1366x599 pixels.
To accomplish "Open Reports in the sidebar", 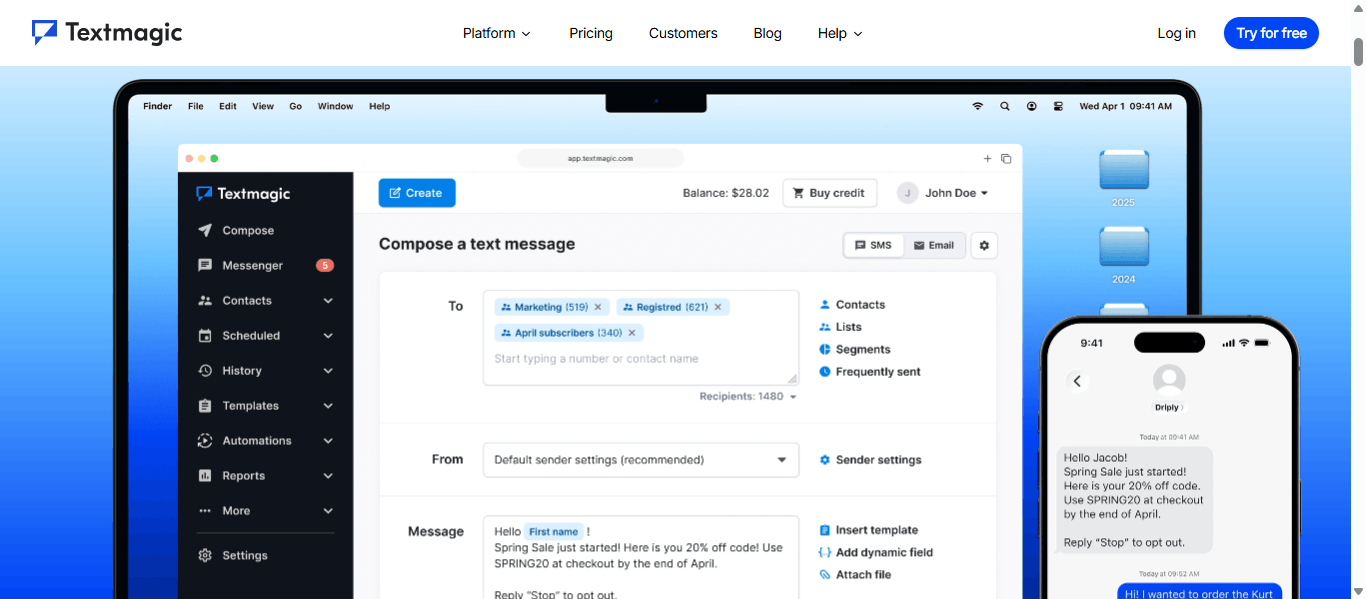I will [x=243, y=476].
